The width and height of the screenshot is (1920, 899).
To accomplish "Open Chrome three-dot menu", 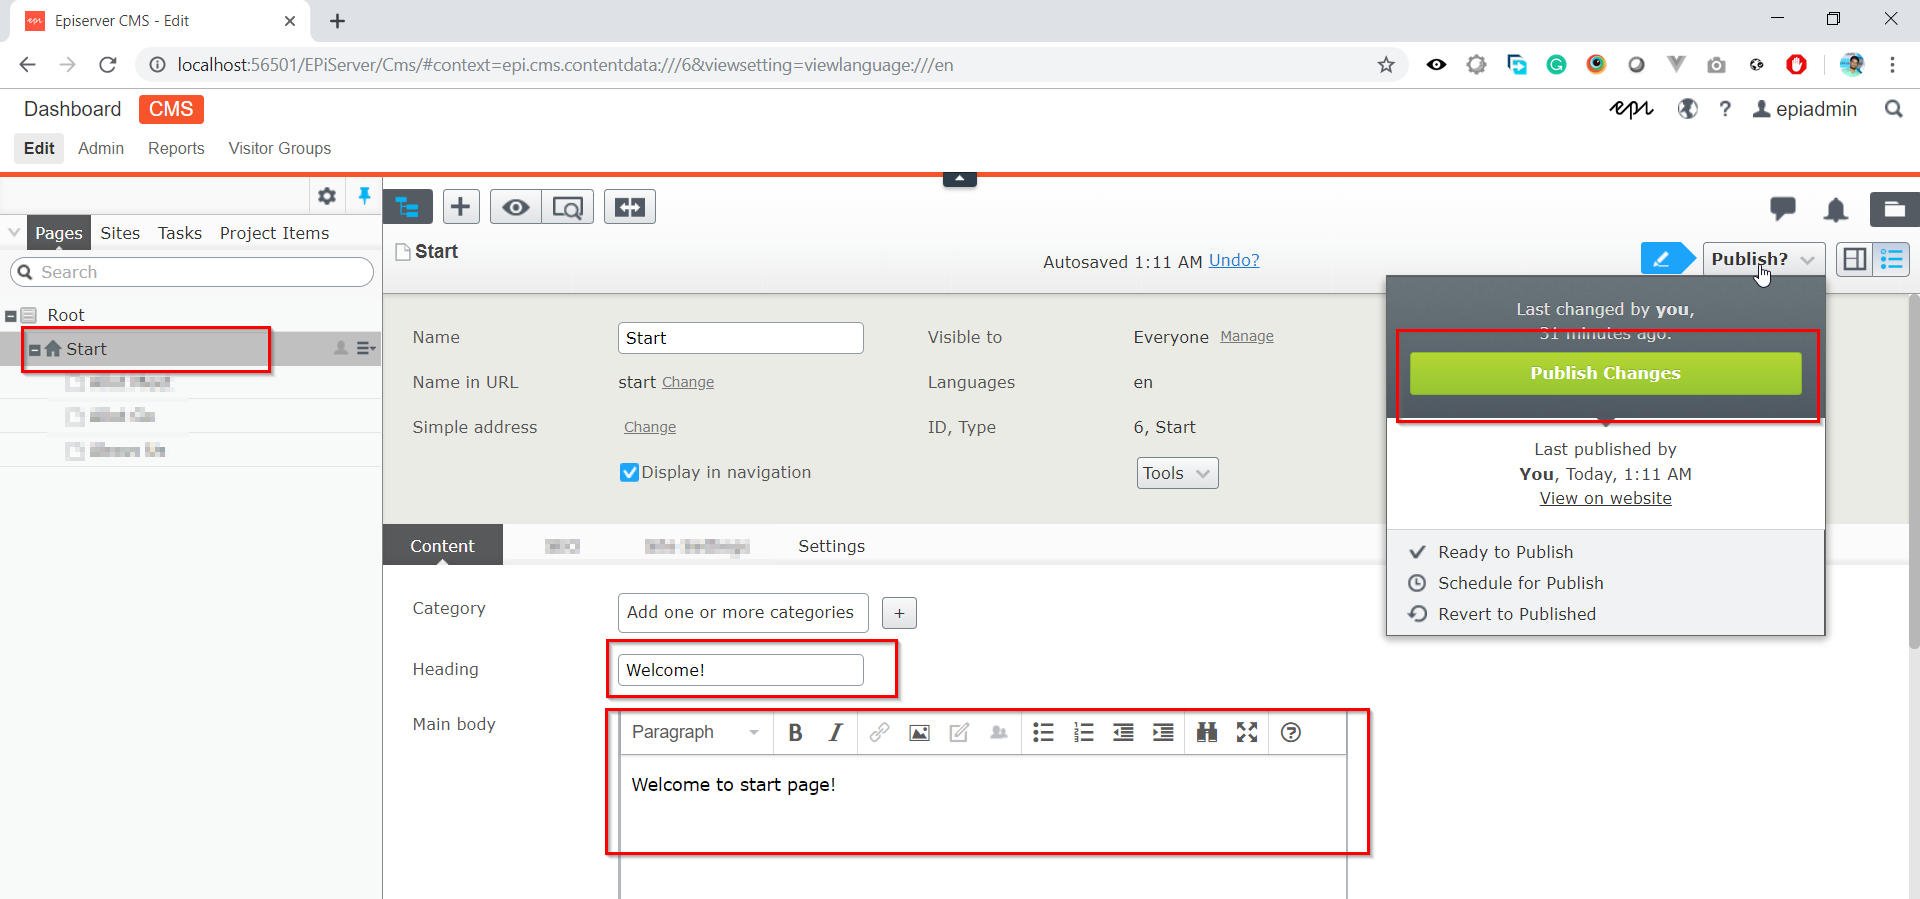I will (x=1892, y=65).
